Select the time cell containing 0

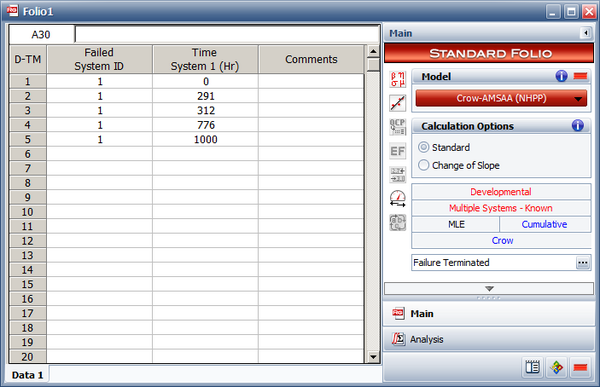click(x=205, y=82)
